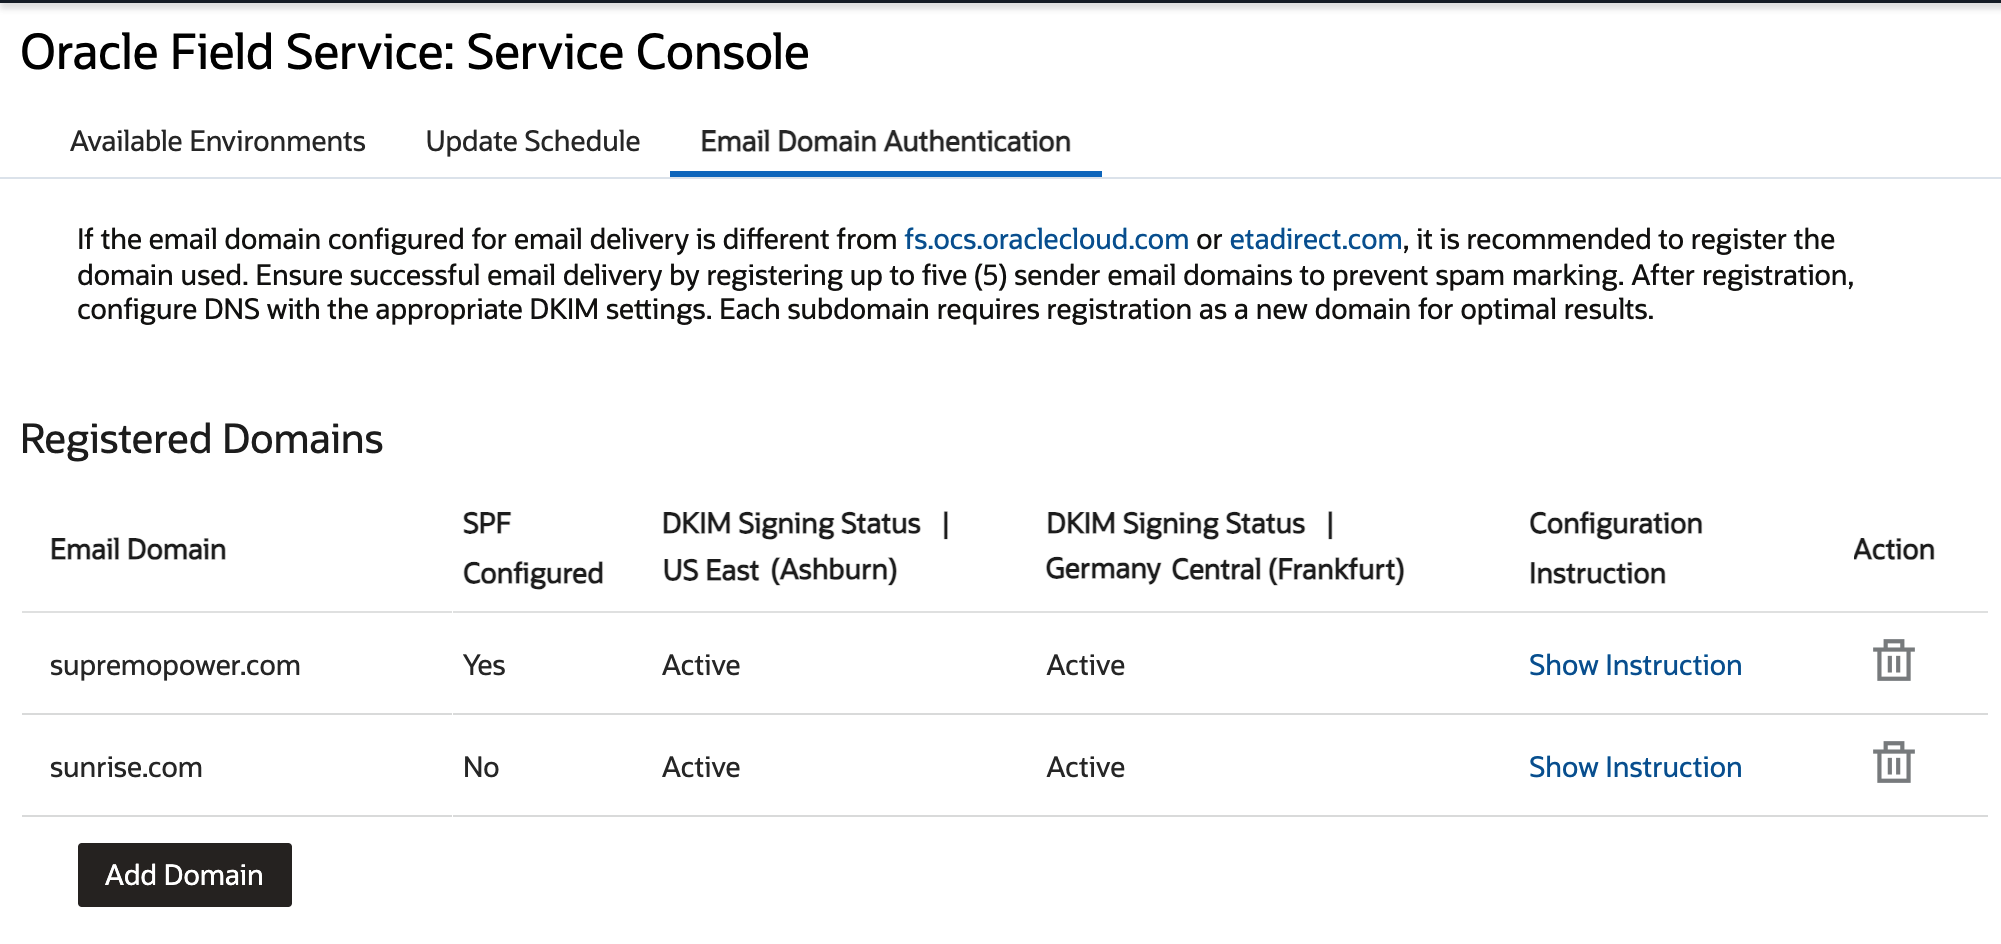Click the Registered Domains heading
The image size is (2001, 944).
[202, 439]
